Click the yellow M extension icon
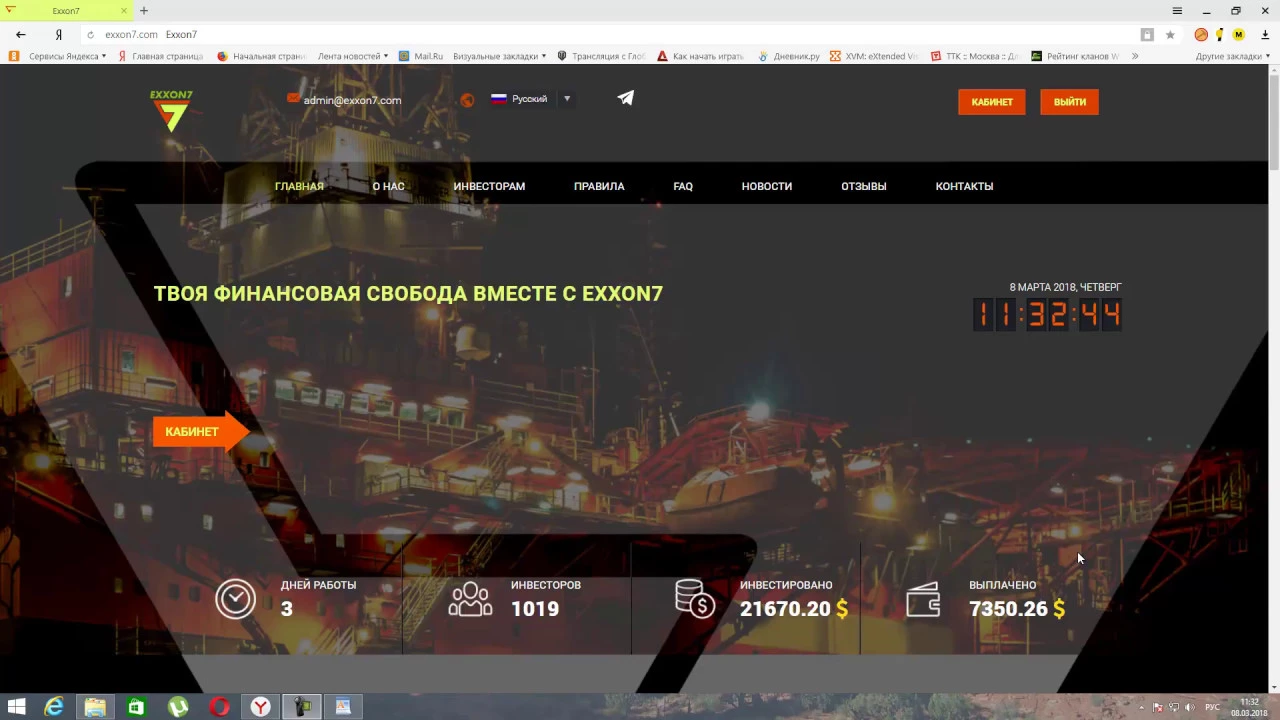1280x720 pixels. click(1238, 34)
